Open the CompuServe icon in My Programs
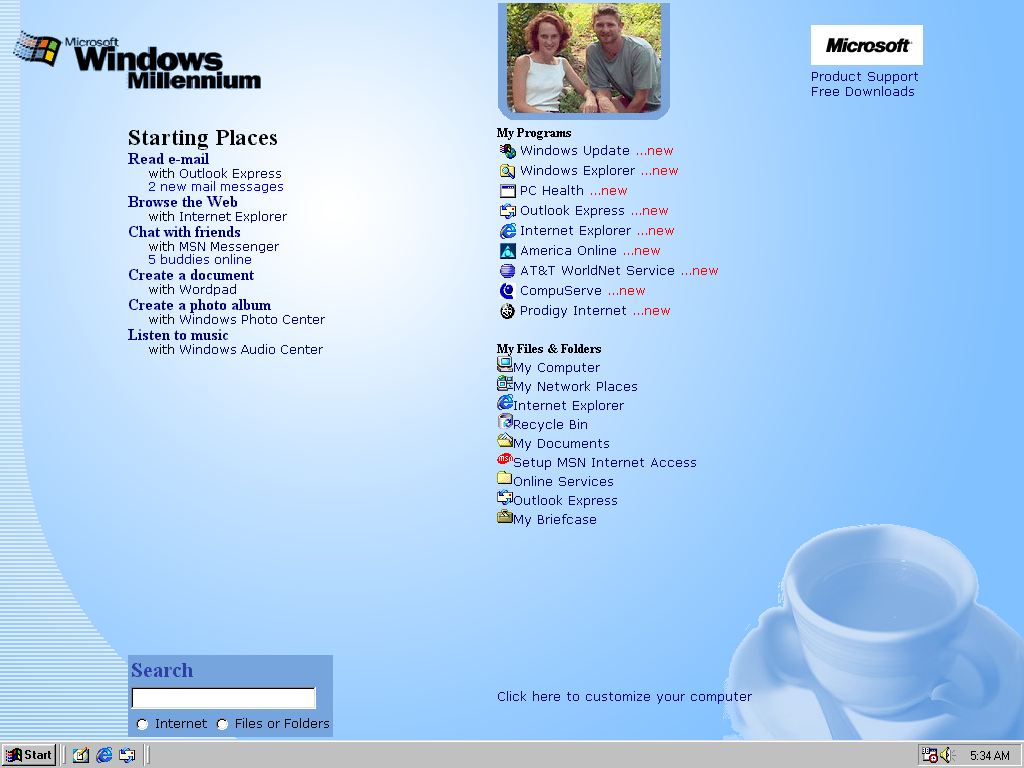 coord(508,291)
